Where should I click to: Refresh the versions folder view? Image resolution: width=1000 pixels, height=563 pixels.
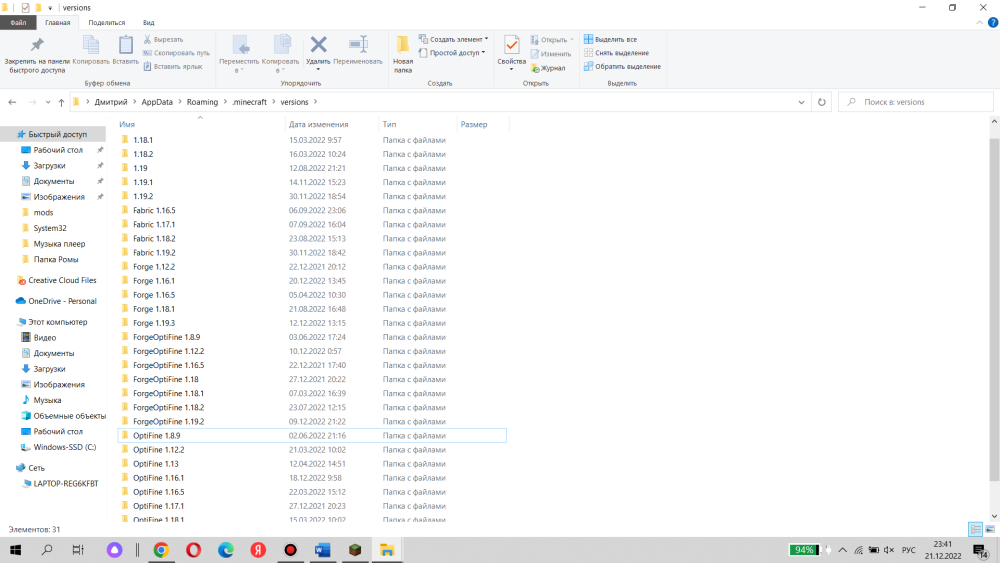click(821, 102)
